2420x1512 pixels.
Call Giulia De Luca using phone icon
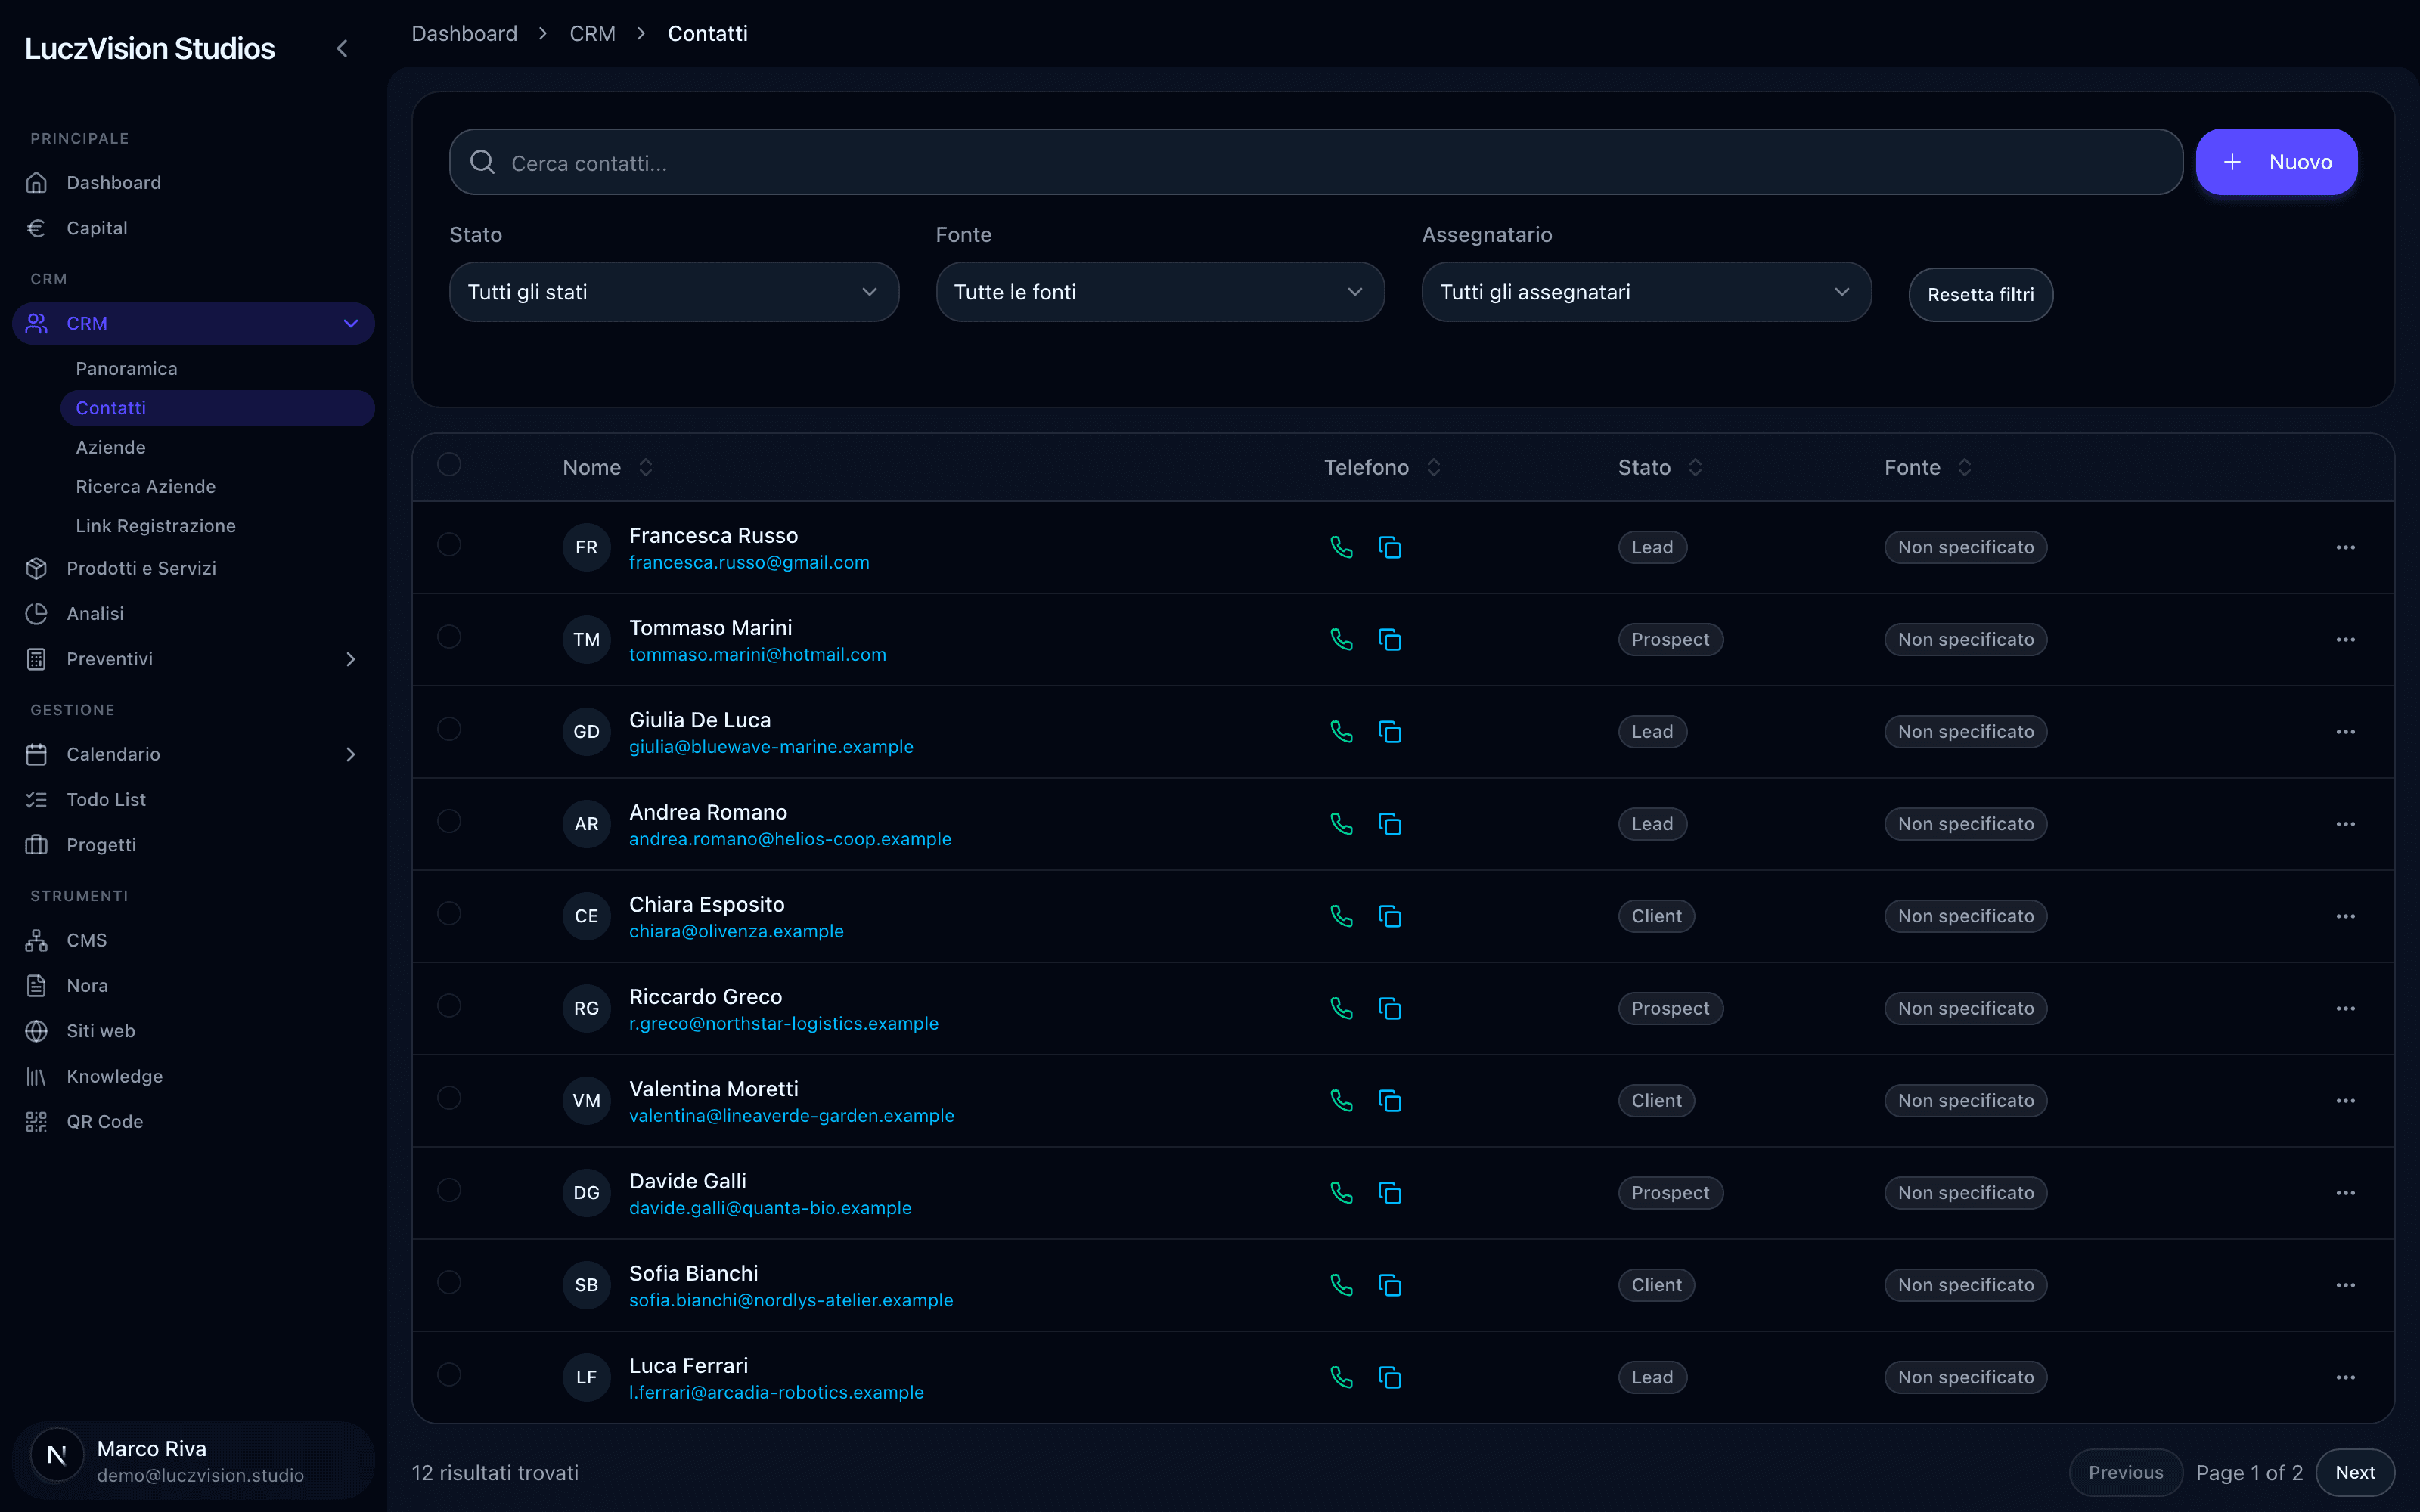[x=1341, y=731]
